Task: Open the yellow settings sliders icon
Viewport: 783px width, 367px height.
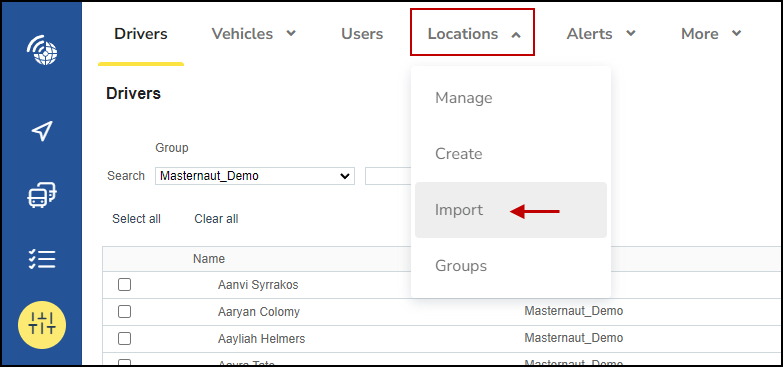Action: 42,325
